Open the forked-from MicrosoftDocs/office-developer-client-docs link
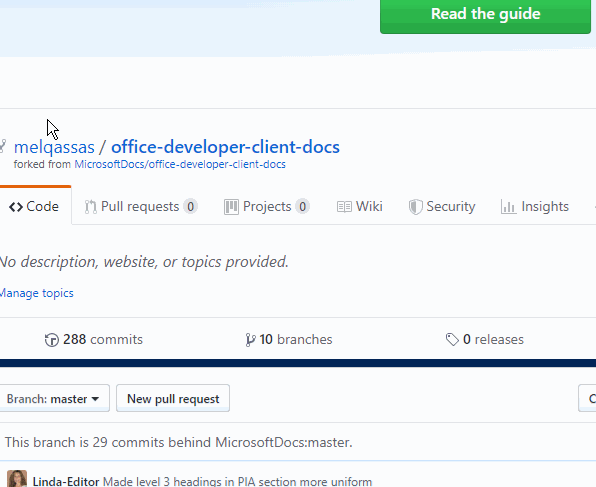This screenshot has height=487, width=596. pos(180,164)
